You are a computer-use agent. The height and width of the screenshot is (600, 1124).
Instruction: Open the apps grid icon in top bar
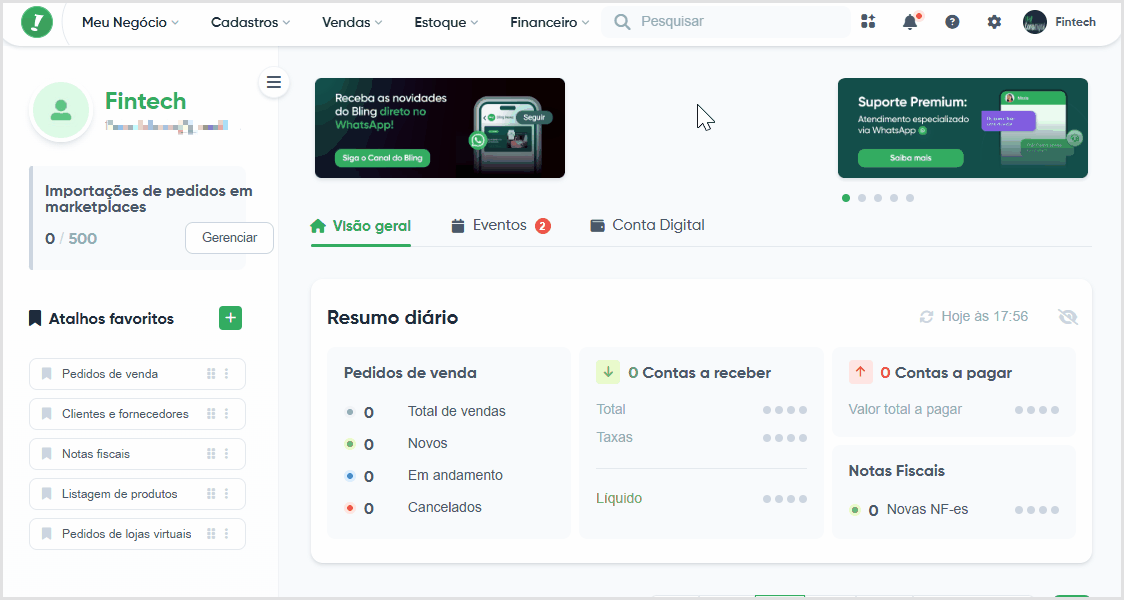tap(868, 22)
